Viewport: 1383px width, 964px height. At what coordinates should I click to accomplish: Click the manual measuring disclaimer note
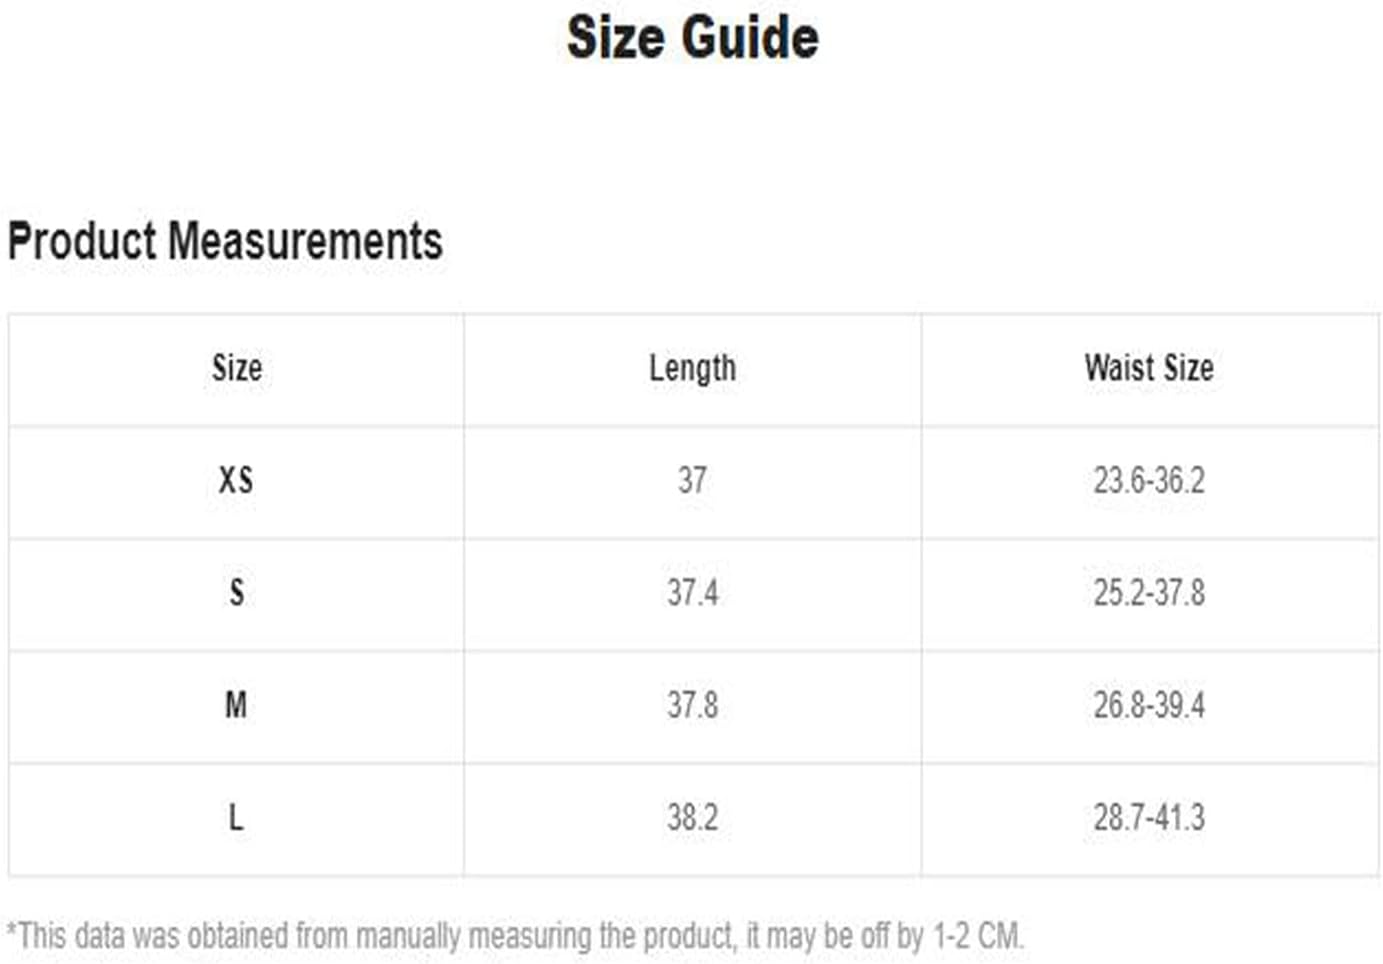coord(516,937)
